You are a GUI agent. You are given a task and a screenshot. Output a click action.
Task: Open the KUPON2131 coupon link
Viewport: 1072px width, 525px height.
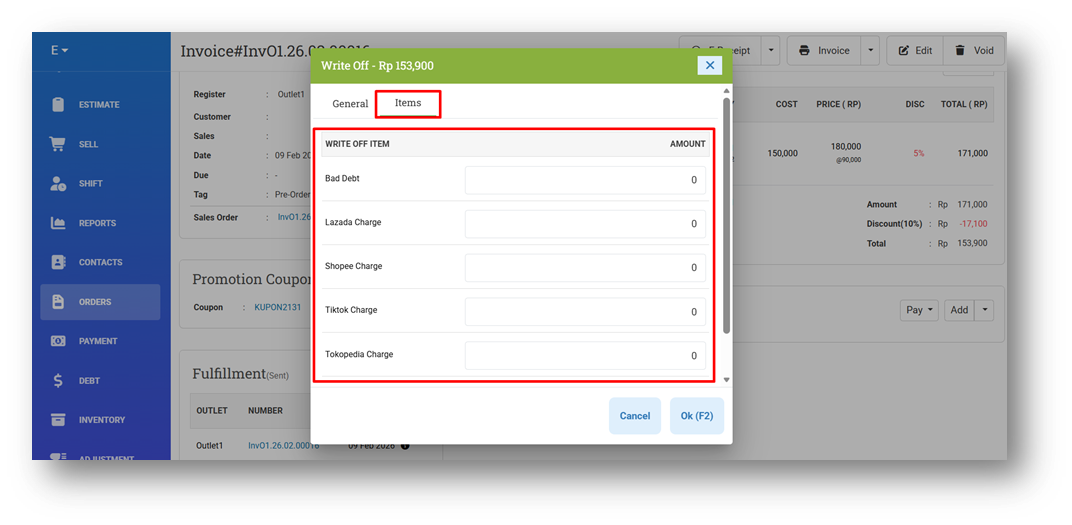pos(278,307)
